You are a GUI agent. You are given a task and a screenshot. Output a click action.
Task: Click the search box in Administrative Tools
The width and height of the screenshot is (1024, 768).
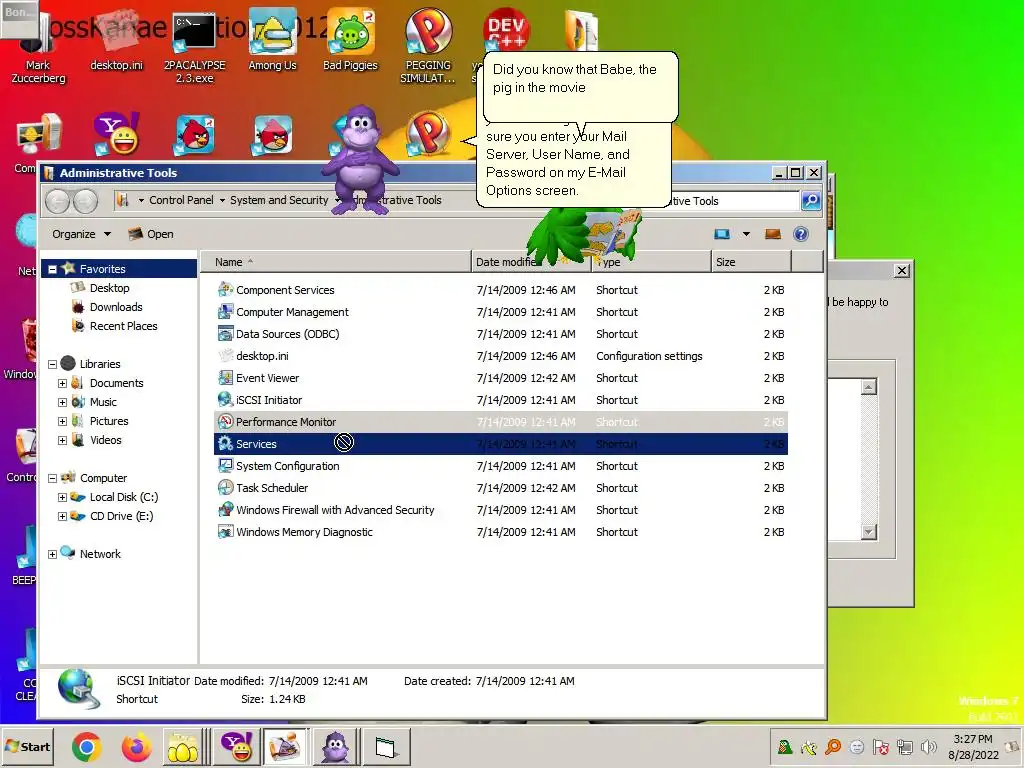[x=735, y=200]
